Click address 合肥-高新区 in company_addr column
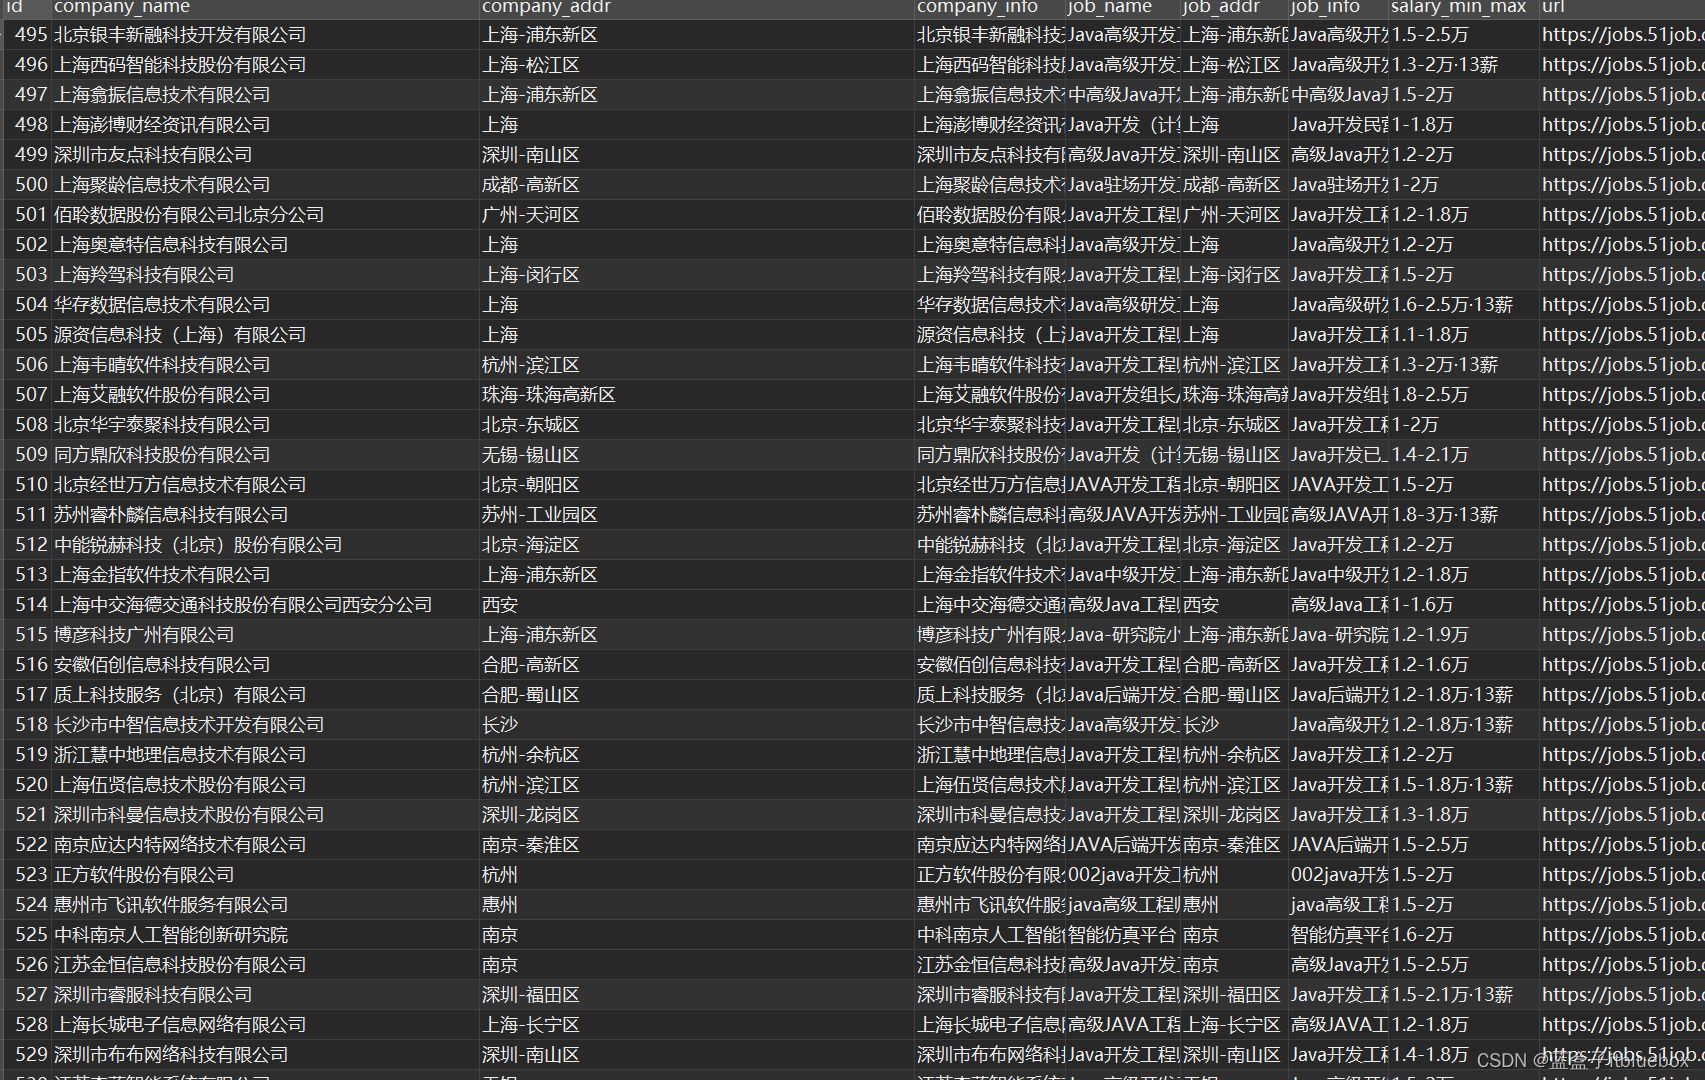The image size is (1705, 1080). point(531,665)
